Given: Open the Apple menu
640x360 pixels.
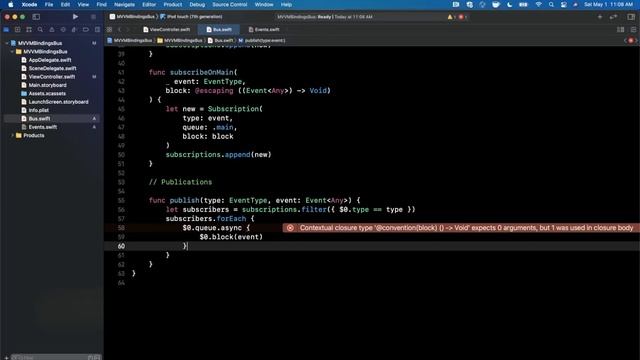Looking at the screenshot, I should point(11,4).
